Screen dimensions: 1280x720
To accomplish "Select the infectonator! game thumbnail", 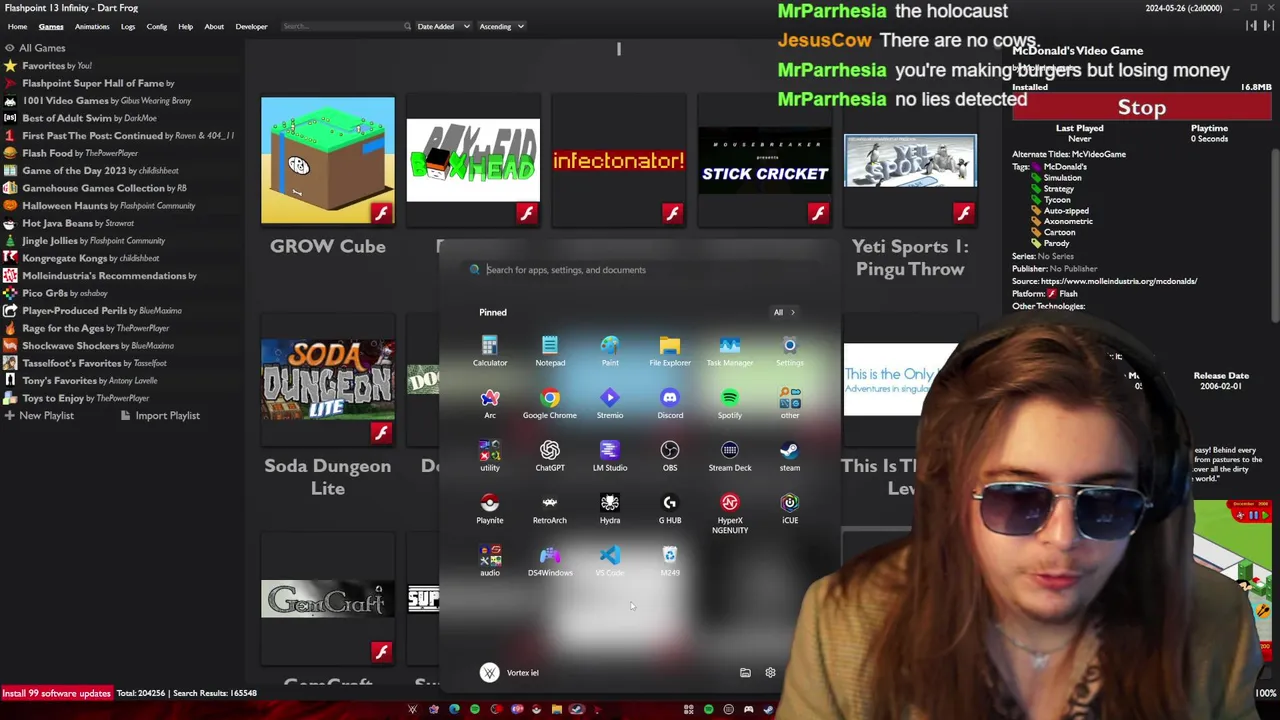I will (619, 160).
